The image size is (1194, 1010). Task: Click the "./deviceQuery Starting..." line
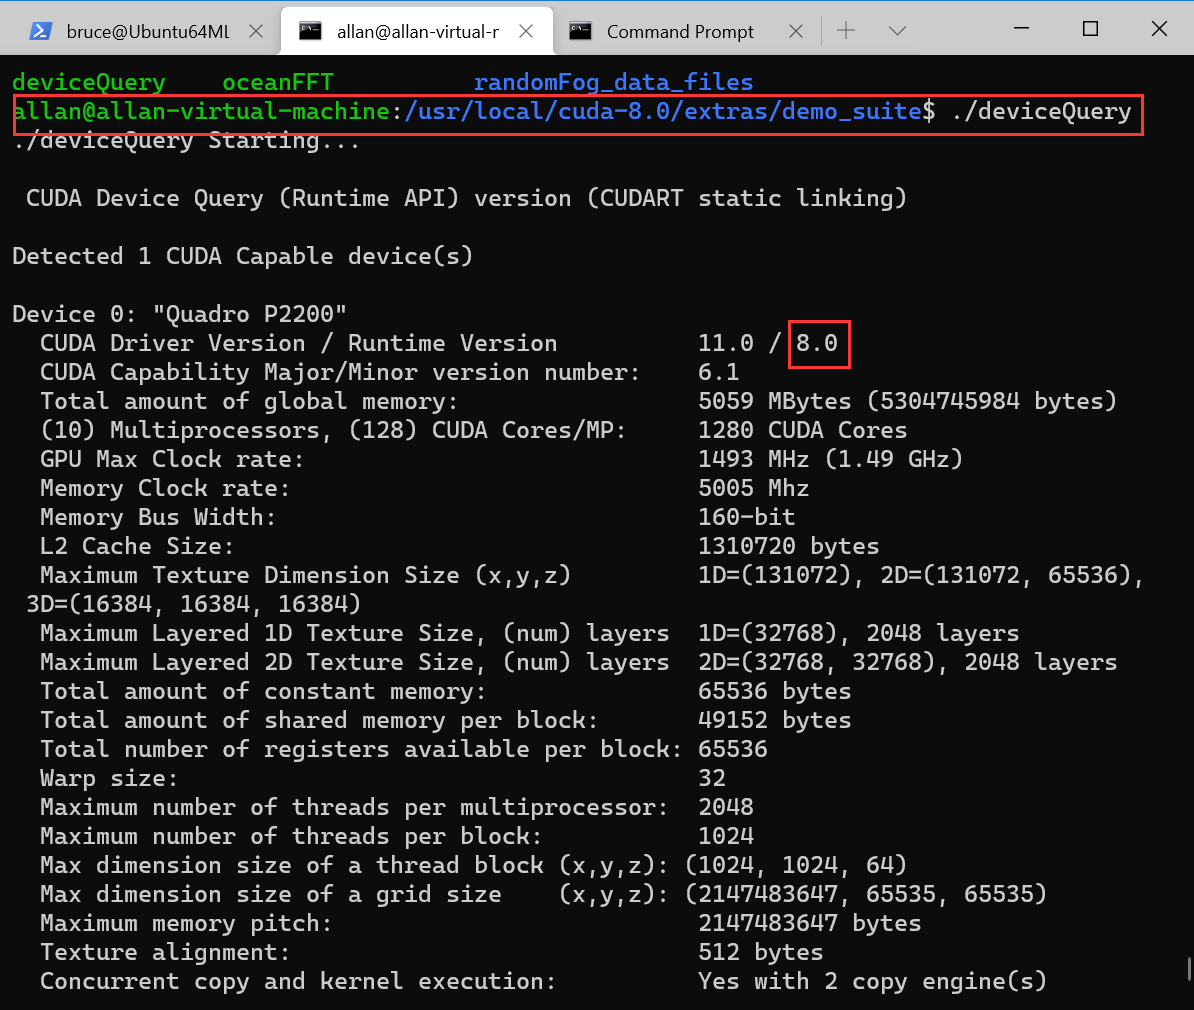click(x=187, y=140)
